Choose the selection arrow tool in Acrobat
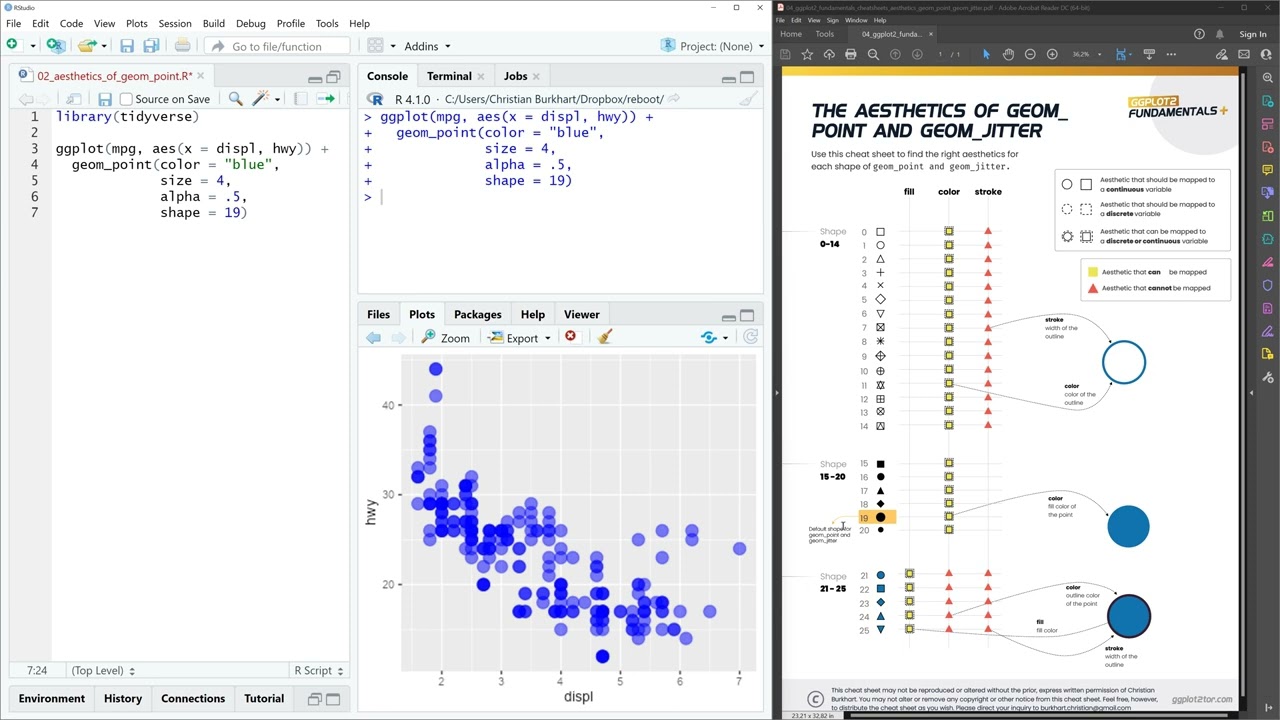 click(986, 54)
